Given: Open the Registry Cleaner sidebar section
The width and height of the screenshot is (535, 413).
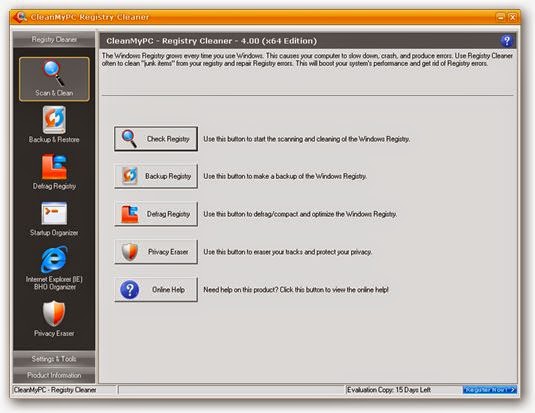Looking at the screenshot, I should (54, 40).
